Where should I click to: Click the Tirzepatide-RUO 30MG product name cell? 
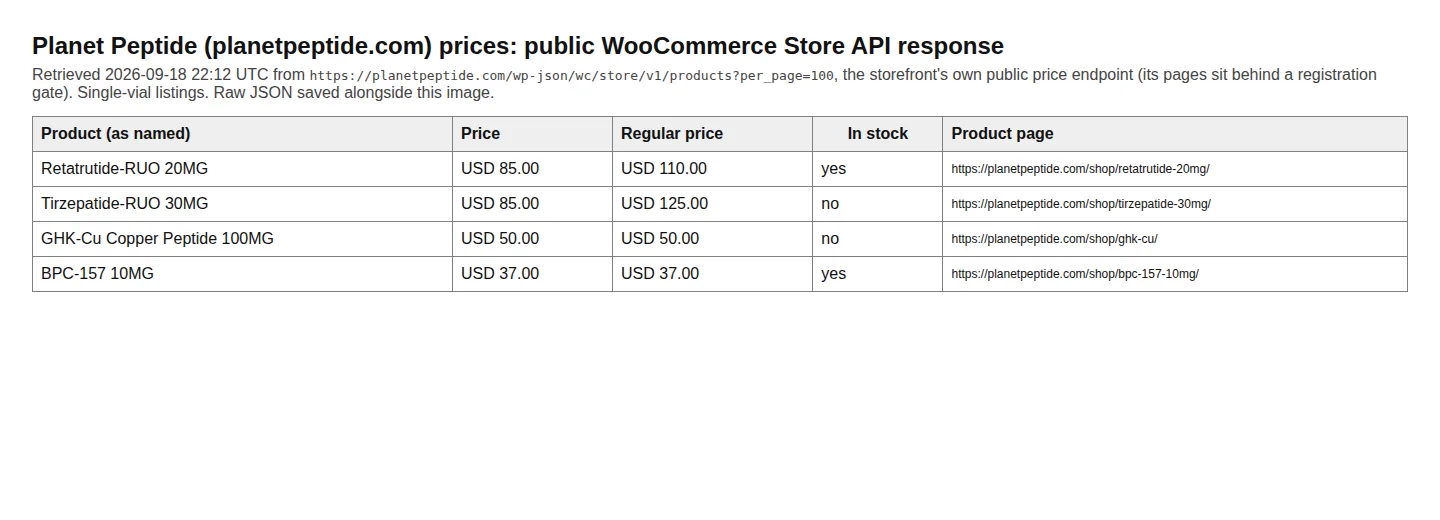click(242, 204)
